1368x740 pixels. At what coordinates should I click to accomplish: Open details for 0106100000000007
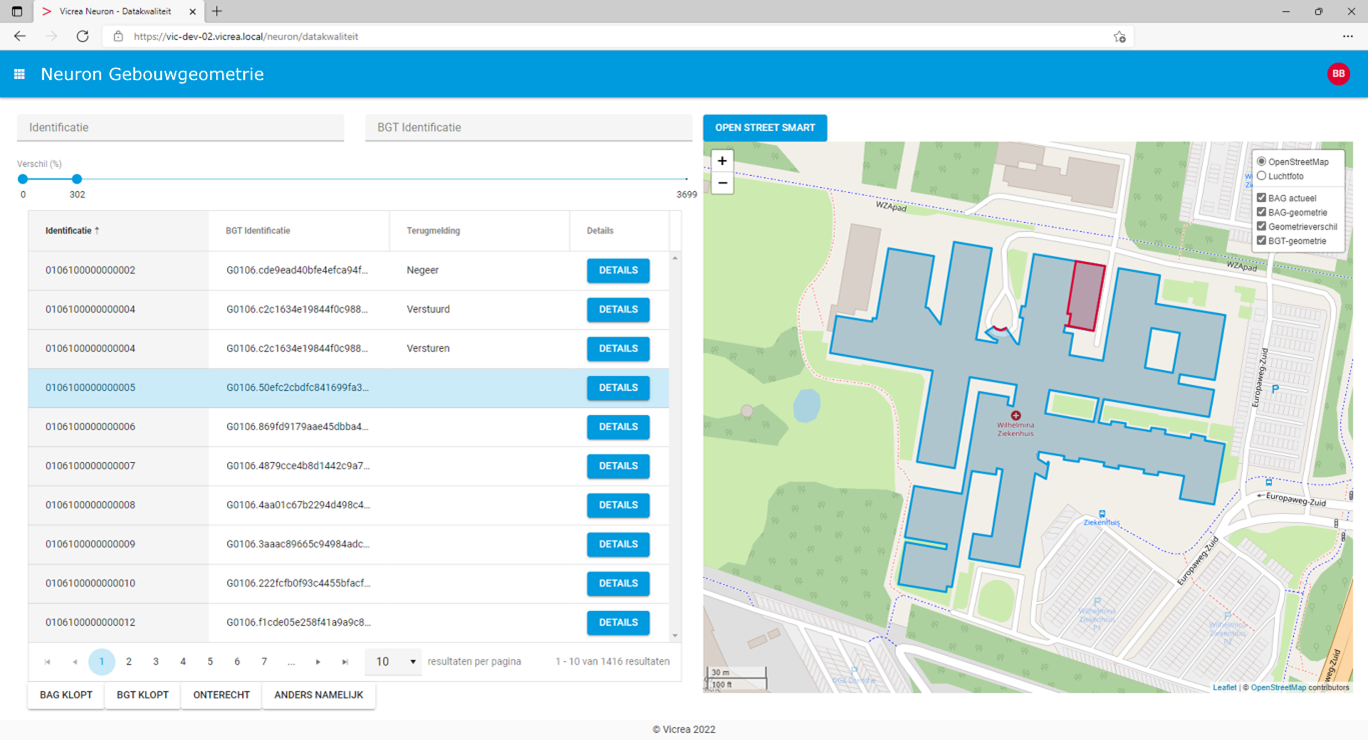click(x=618, y=466)
